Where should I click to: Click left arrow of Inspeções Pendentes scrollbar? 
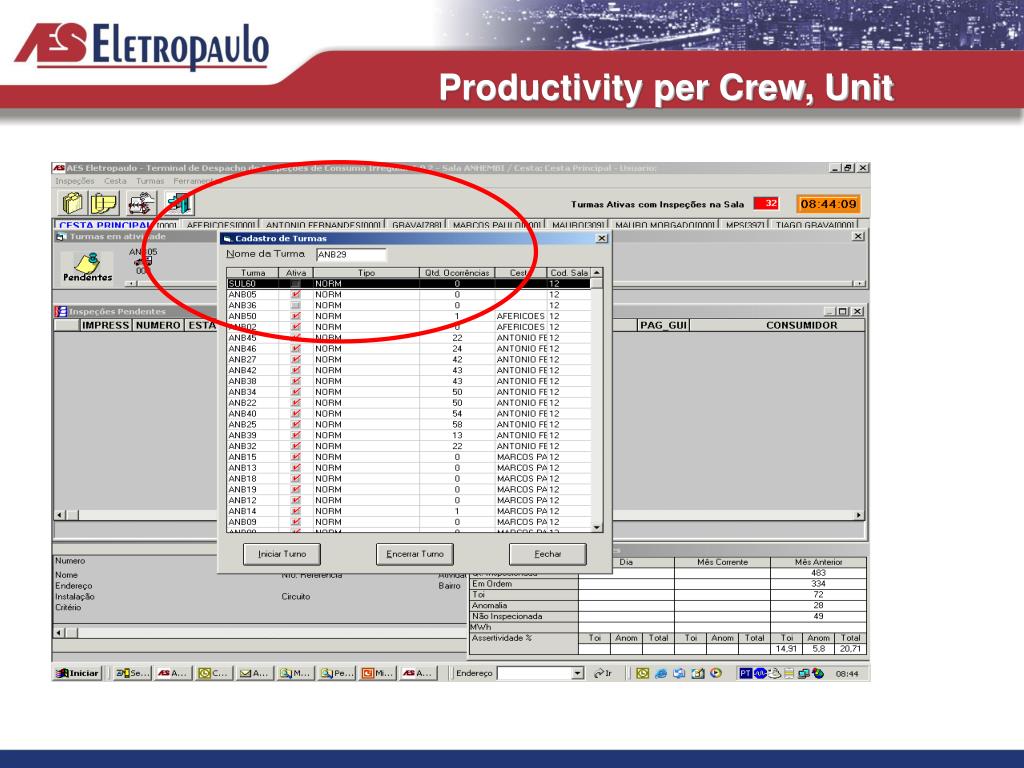tap(60, 515)
